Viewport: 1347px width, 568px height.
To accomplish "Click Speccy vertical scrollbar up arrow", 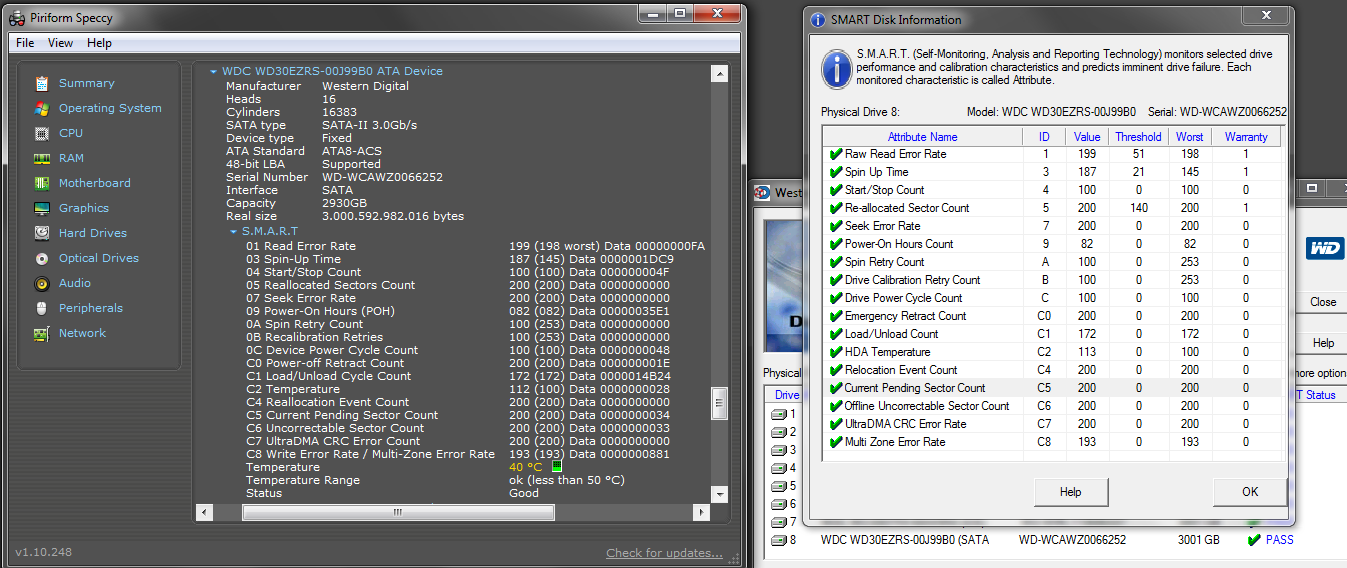I will point(718,74).
